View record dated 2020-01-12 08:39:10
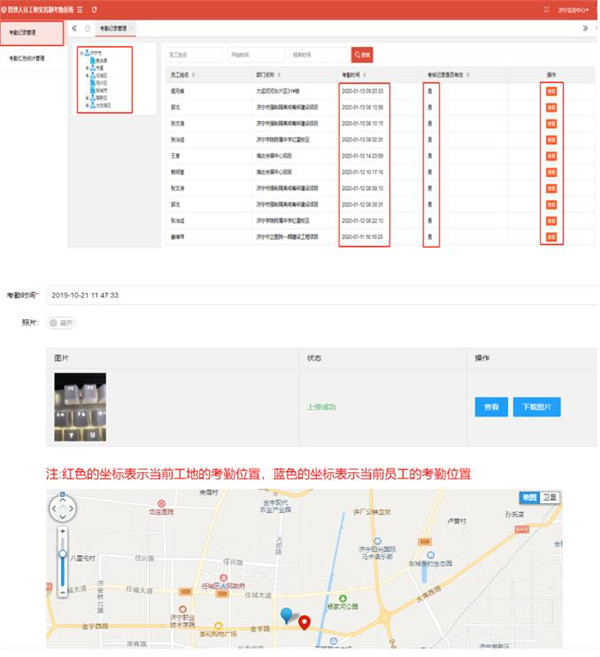This screenshot has height=657, width=600. (551, 189)
